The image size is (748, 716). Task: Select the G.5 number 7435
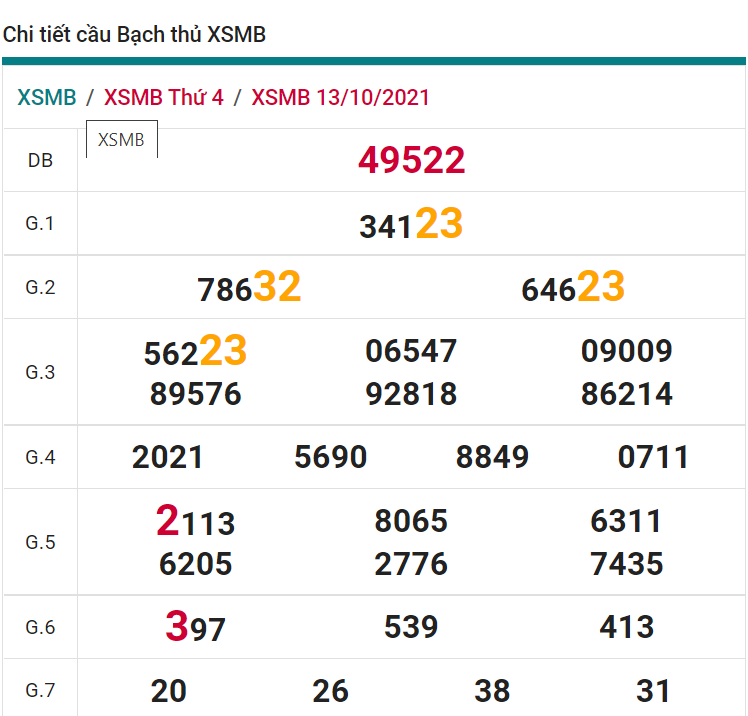(627, 564)
